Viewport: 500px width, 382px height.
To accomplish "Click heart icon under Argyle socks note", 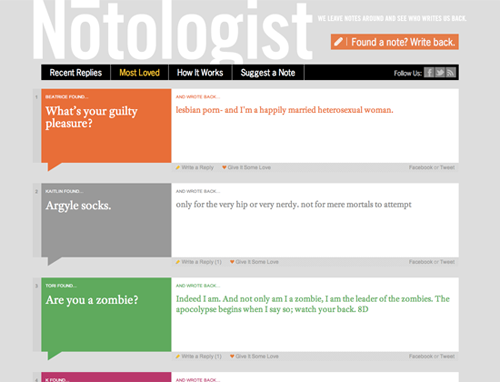I will point(232,262).
